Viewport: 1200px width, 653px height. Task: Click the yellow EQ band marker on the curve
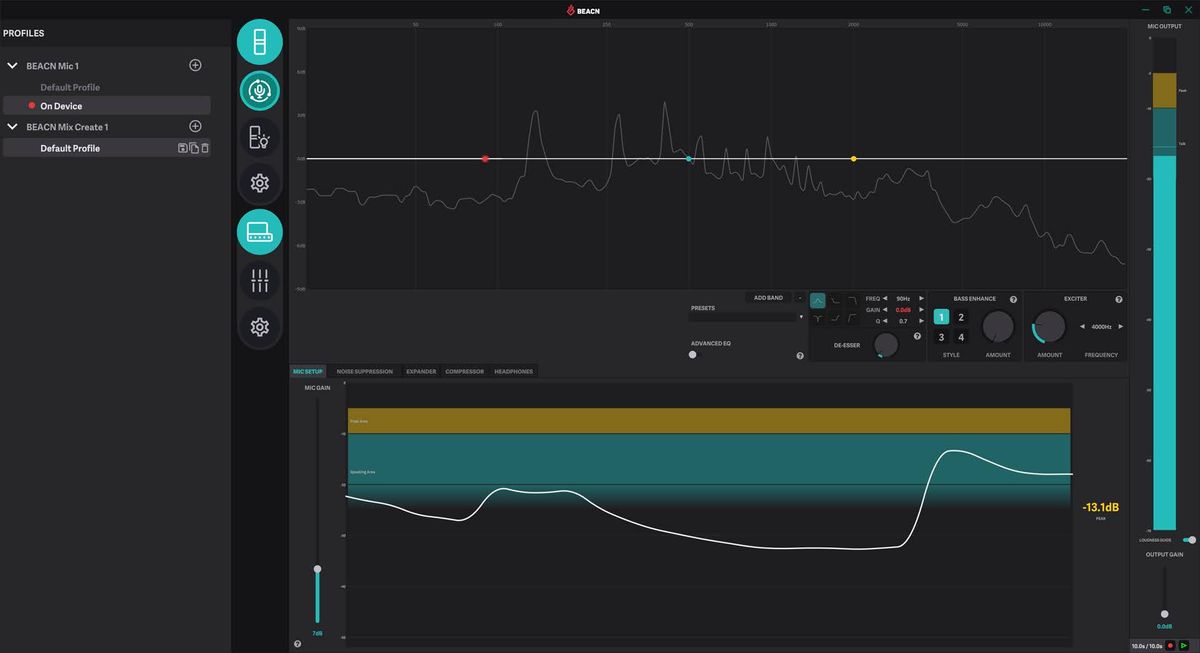click(x=853, y=158)
